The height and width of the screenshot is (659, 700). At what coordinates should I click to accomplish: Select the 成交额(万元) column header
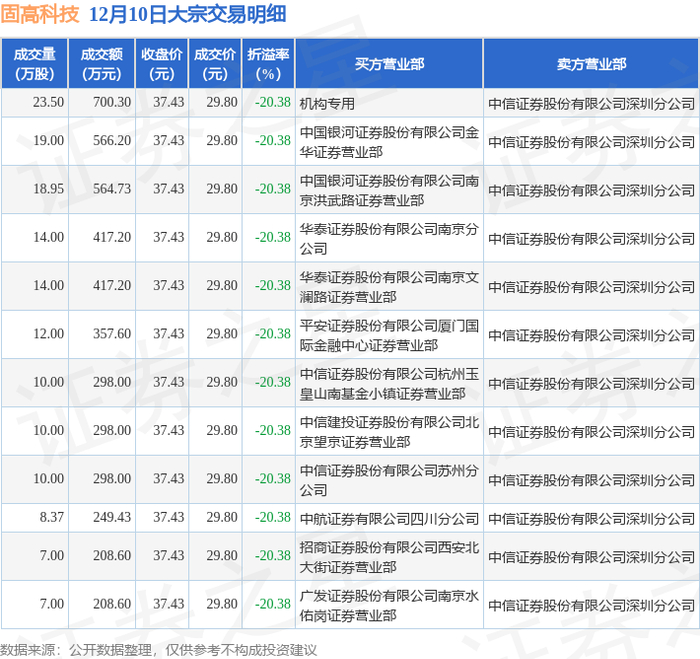pyautogui.click(x=101, y=64)
